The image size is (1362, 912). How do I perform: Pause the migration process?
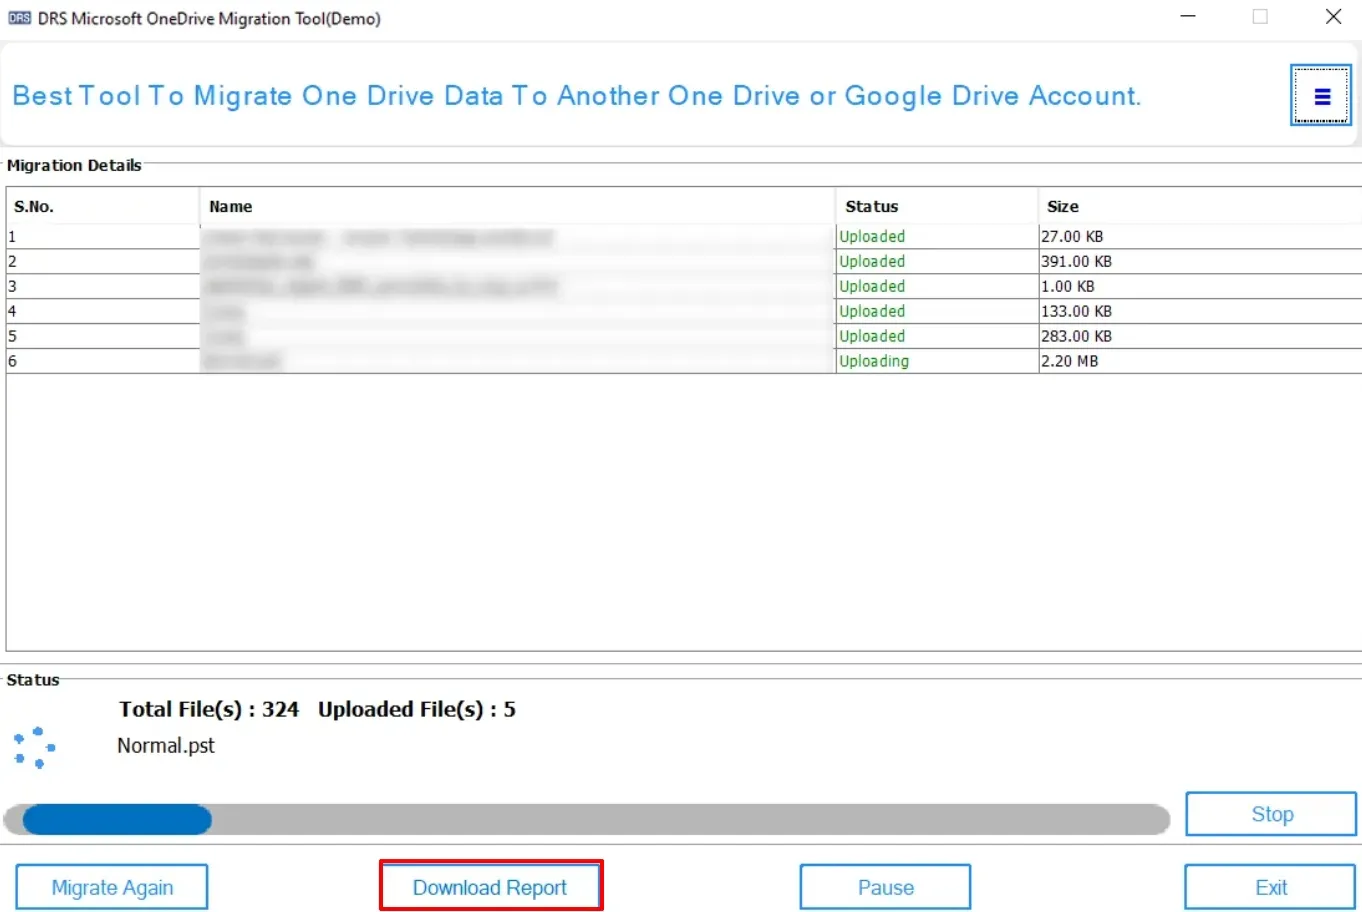click(885, 887)
